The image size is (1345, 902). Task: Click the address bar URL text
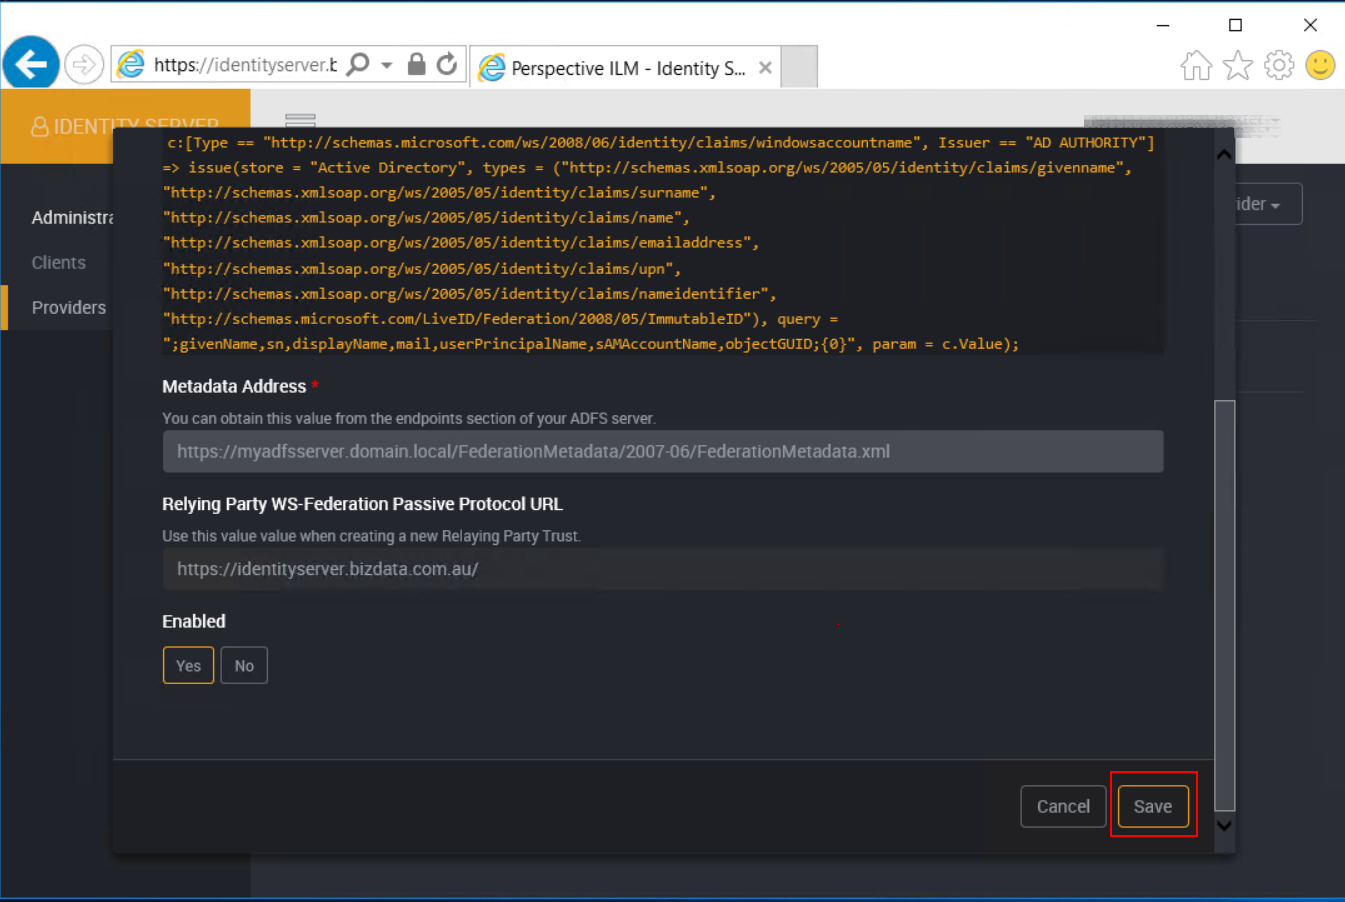[x=245, y=65]
